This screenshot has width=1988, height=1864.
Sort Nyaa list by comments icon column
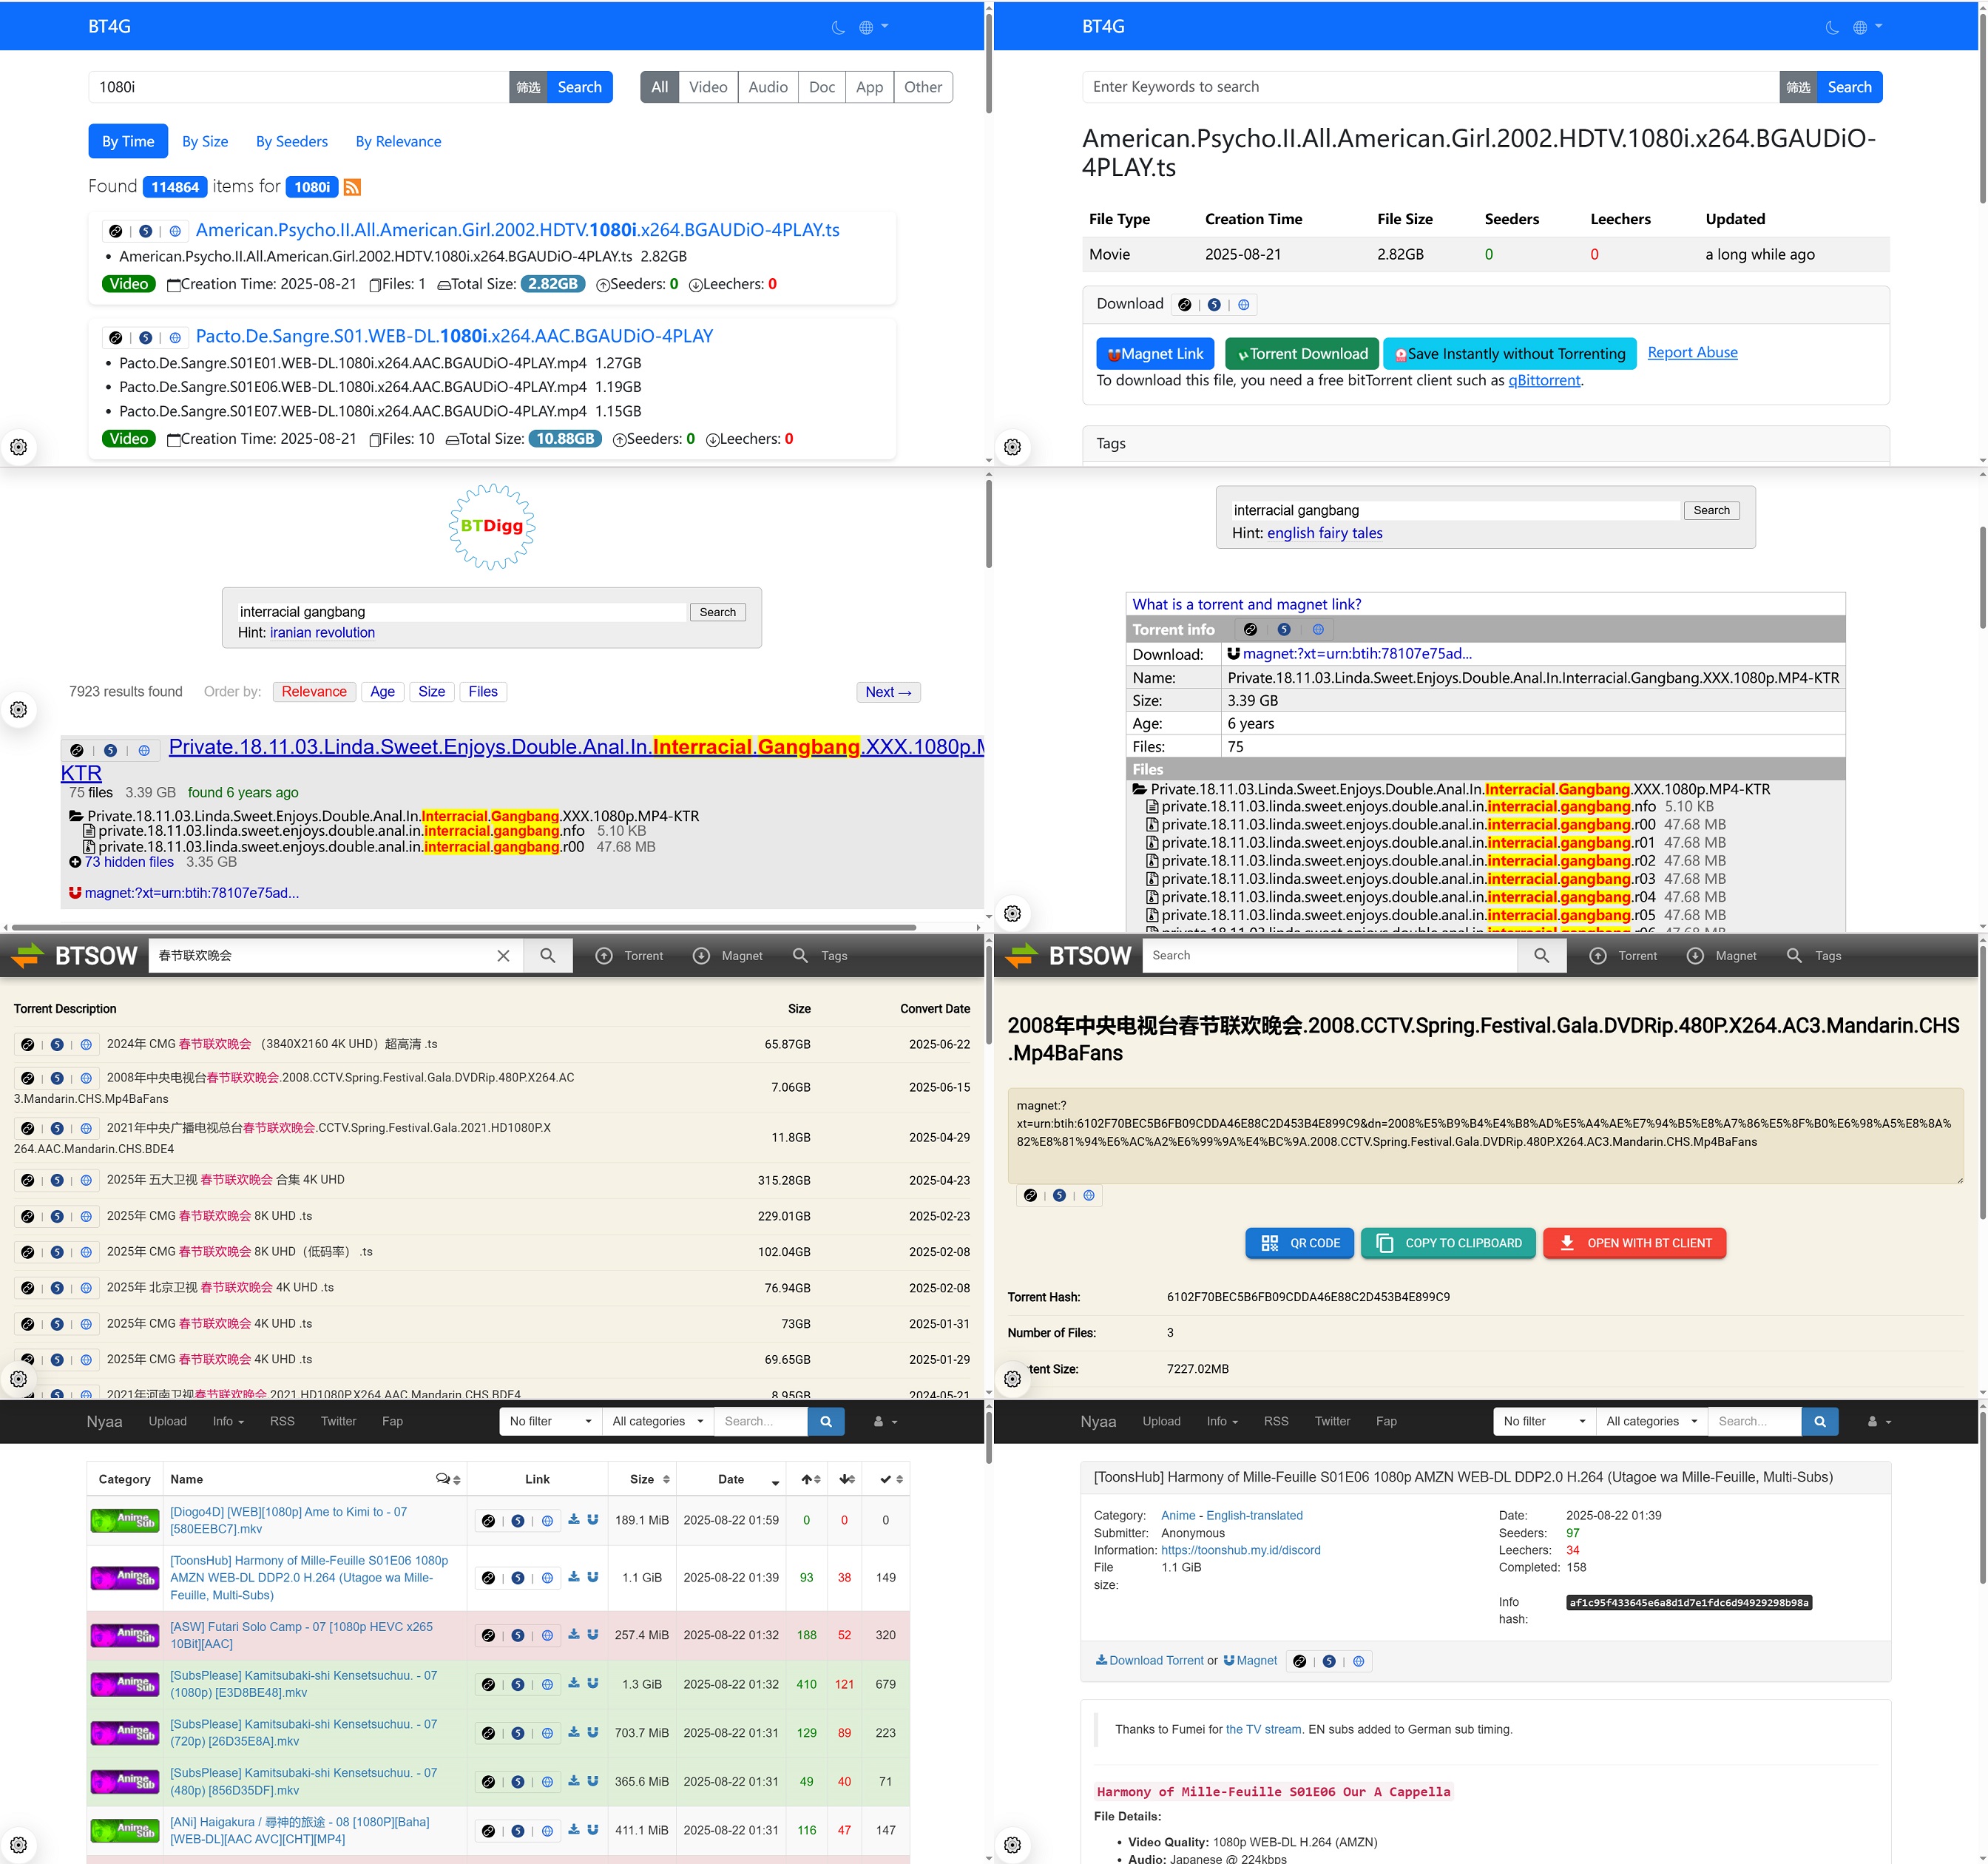point(448,1479)
